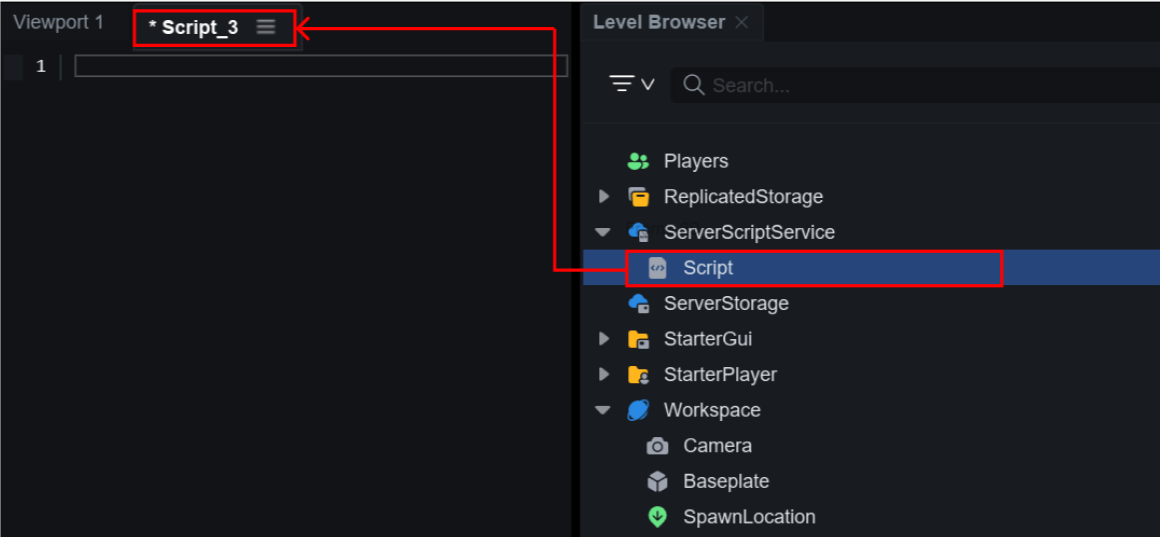Click the SpawnLocation green icon
The image size is (1160, 537).
pyautogui.click(x=657, y=517)
